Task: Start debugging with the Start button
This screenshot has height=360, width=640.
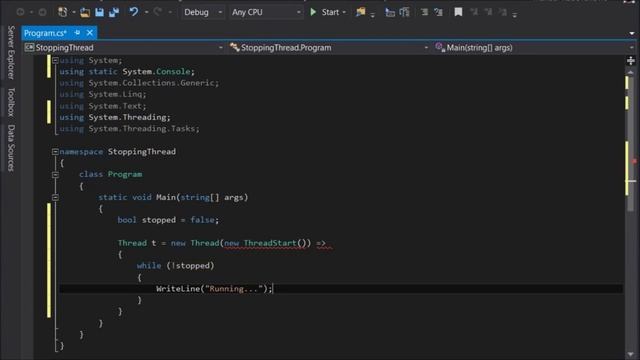Action: (325, 12)
